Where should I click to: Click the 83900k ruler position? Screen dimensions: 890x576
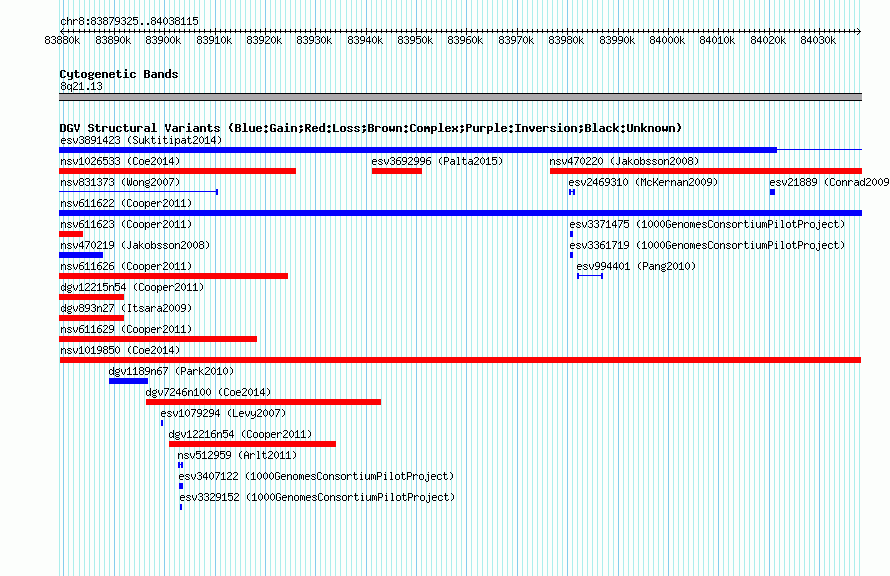pos(163,40)
